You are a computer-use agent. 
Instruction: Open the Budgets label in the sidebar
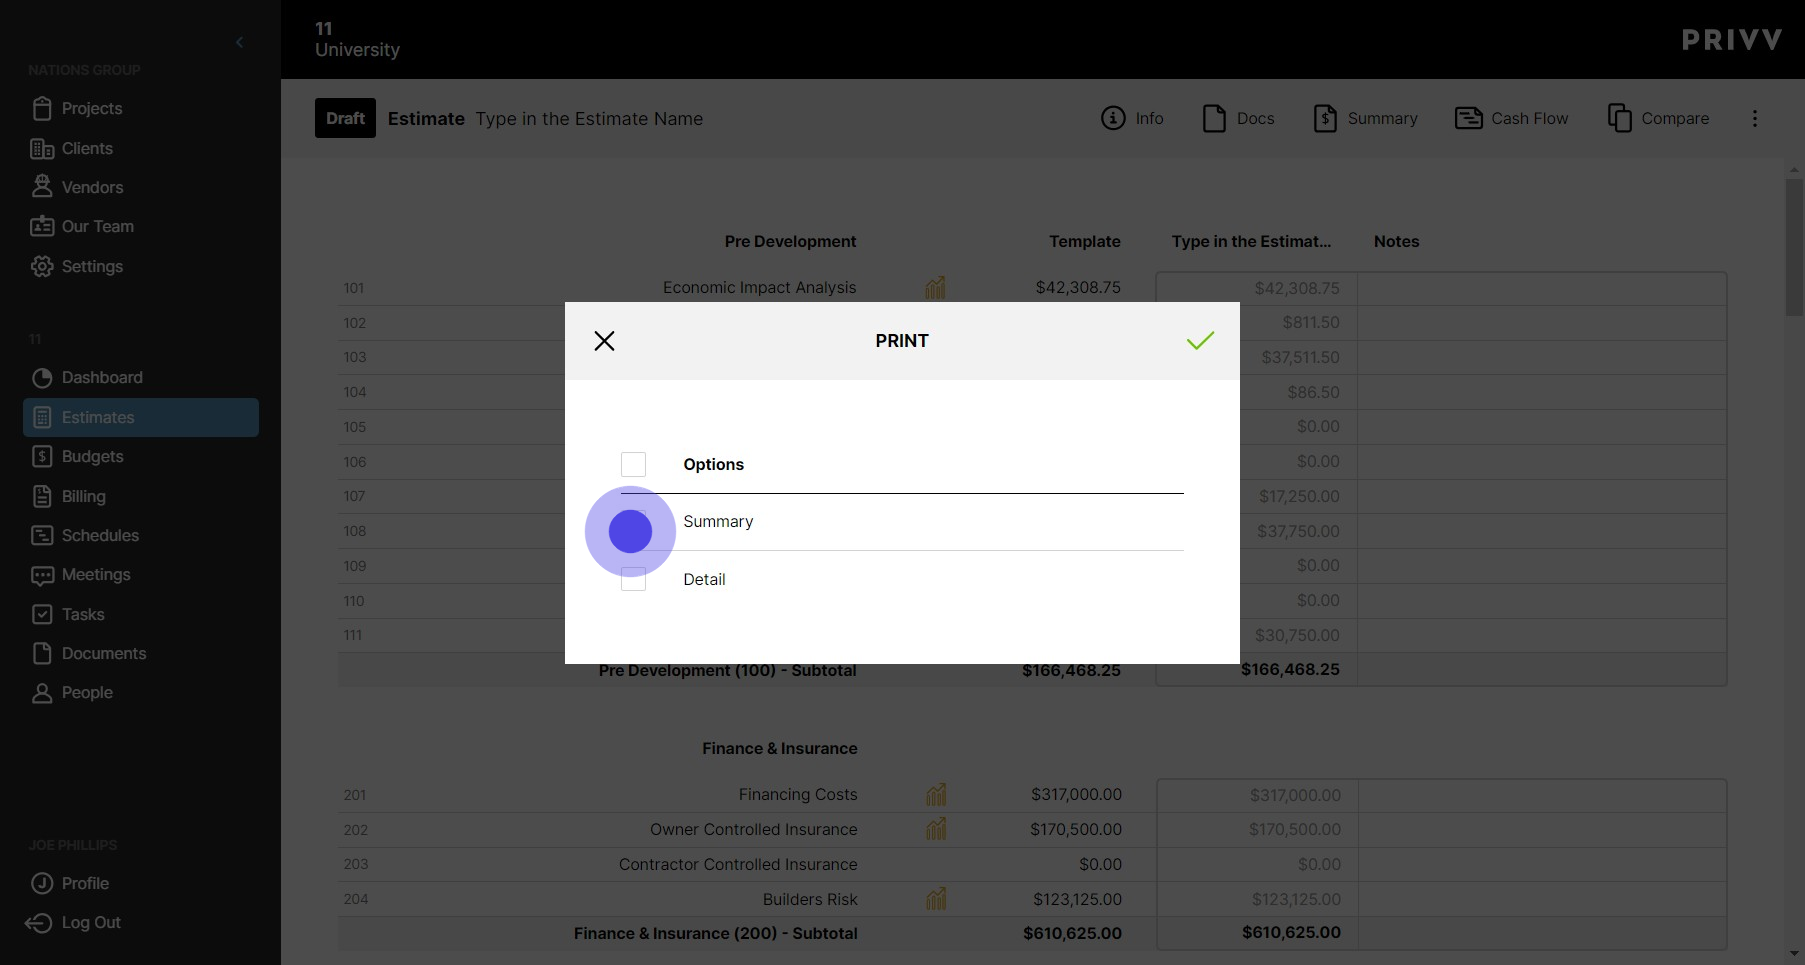pos(93,456)
